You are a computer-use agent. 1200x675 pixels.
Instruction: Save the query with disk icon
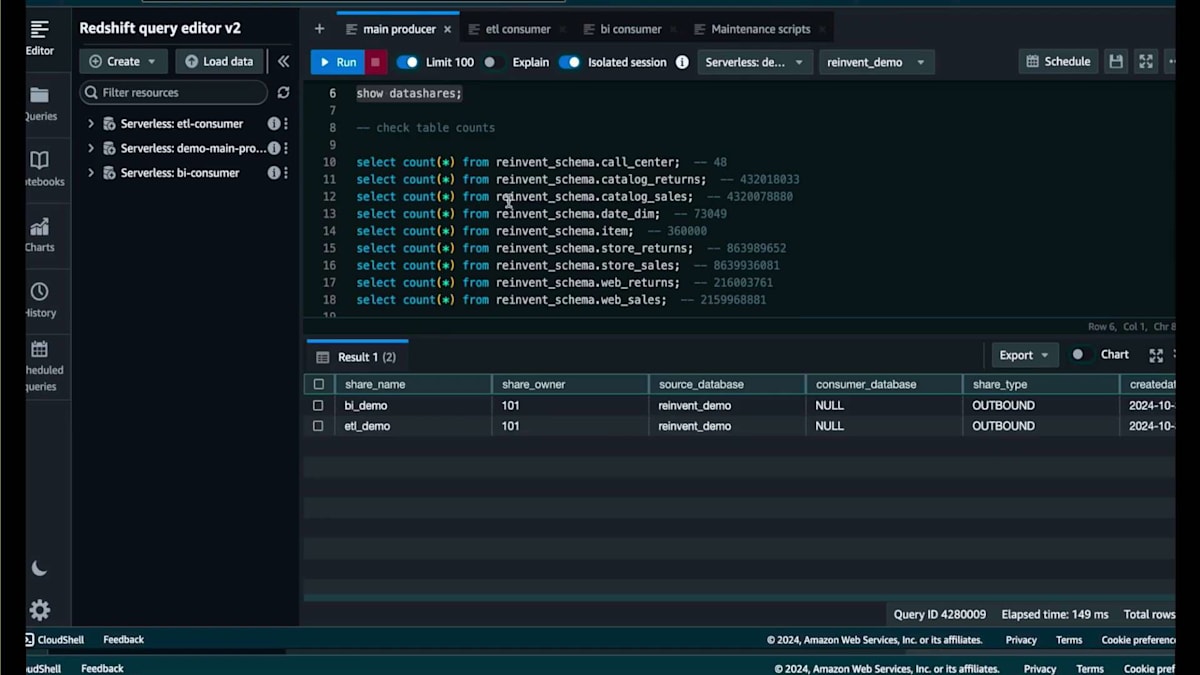click(1116, 62)
